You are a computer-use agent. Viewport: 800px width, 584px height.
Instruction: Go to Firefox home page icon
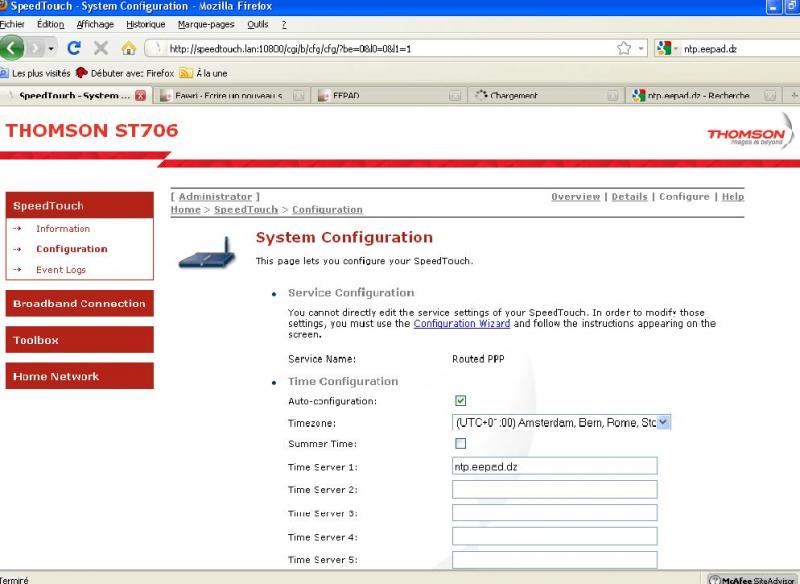[x=129, y=48]
